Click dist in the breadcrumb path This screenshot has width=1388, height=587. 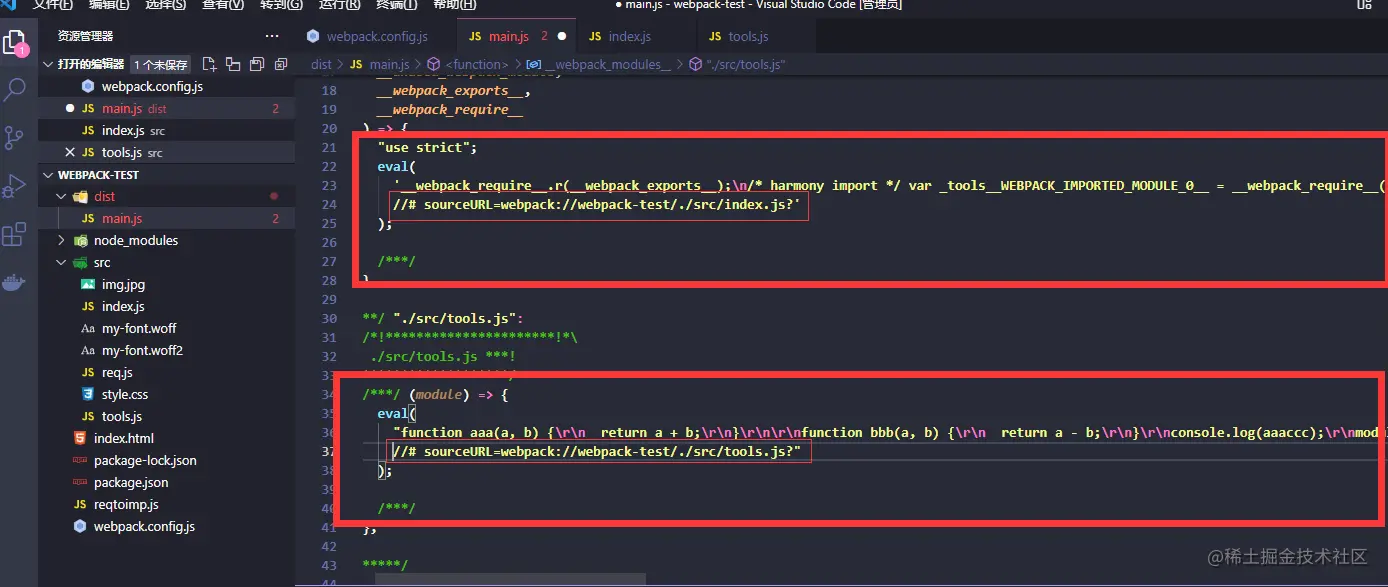tap(321, 64)
